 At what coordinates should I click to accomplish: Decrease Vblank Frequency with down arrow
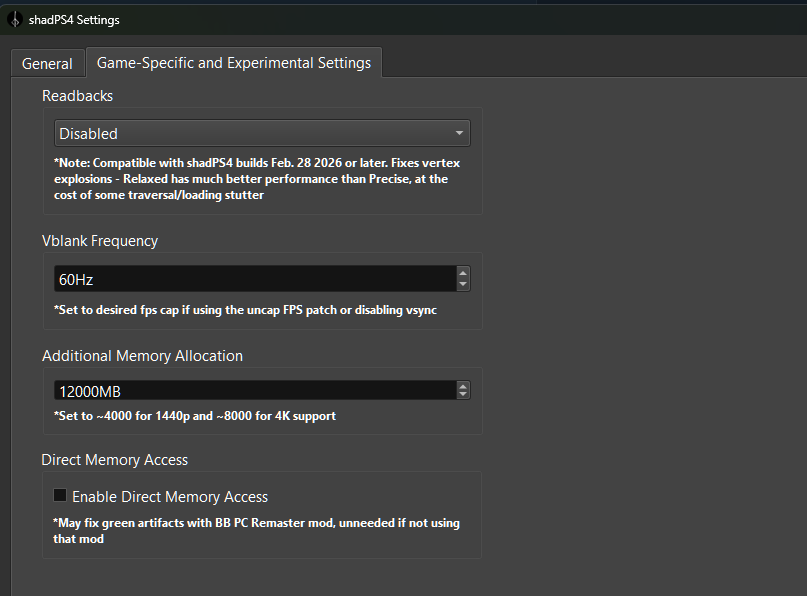463,285
